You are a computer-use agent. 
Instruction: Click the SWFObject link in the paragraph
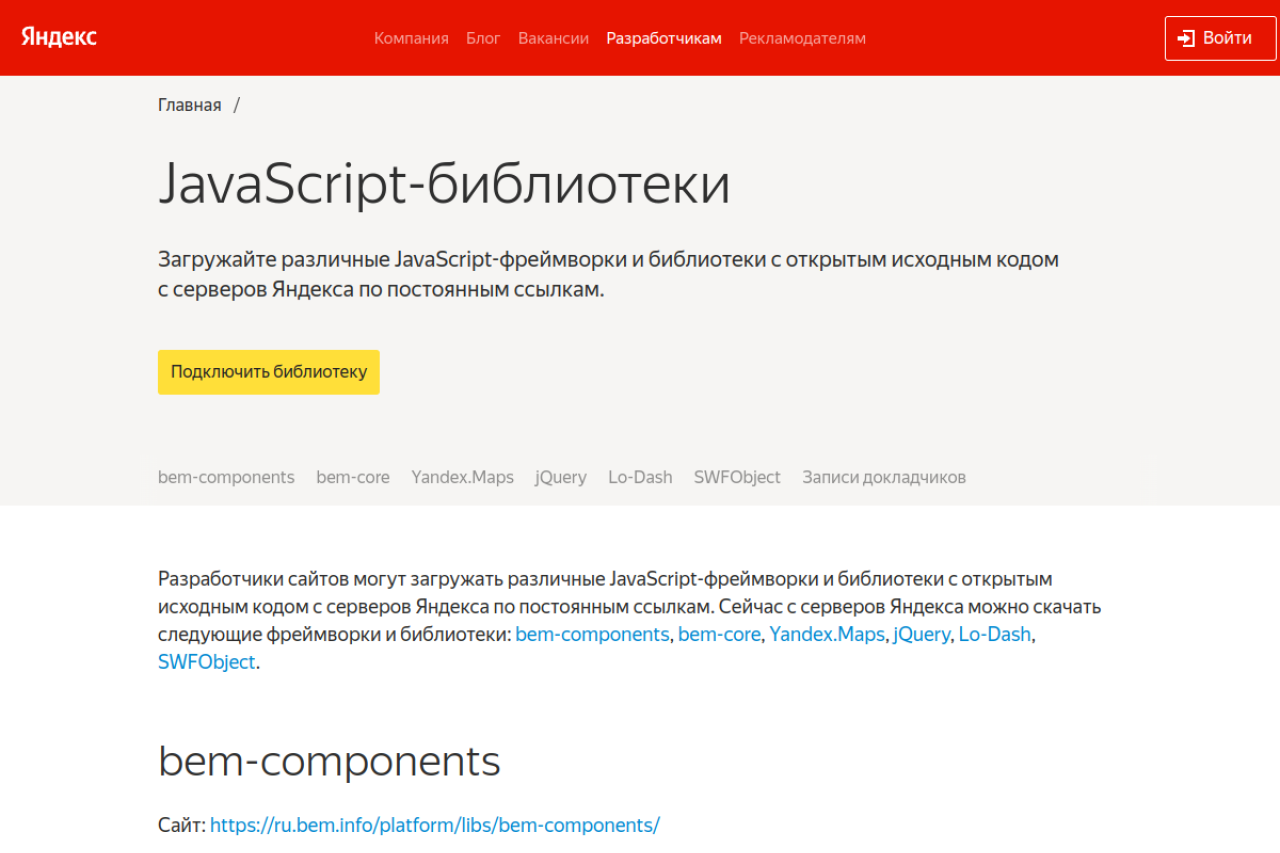pyautogui.click(x=206, y=661)
